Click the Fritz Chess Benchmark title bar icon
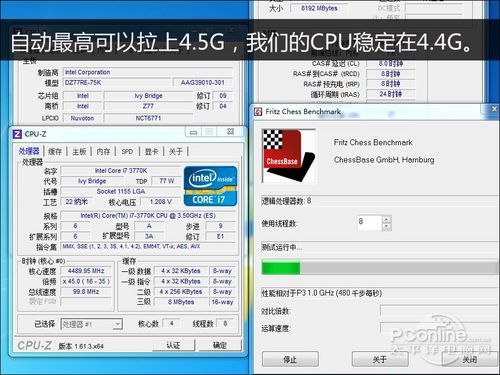This screenshot has width=500, height=375. click(x=258, y=112)
